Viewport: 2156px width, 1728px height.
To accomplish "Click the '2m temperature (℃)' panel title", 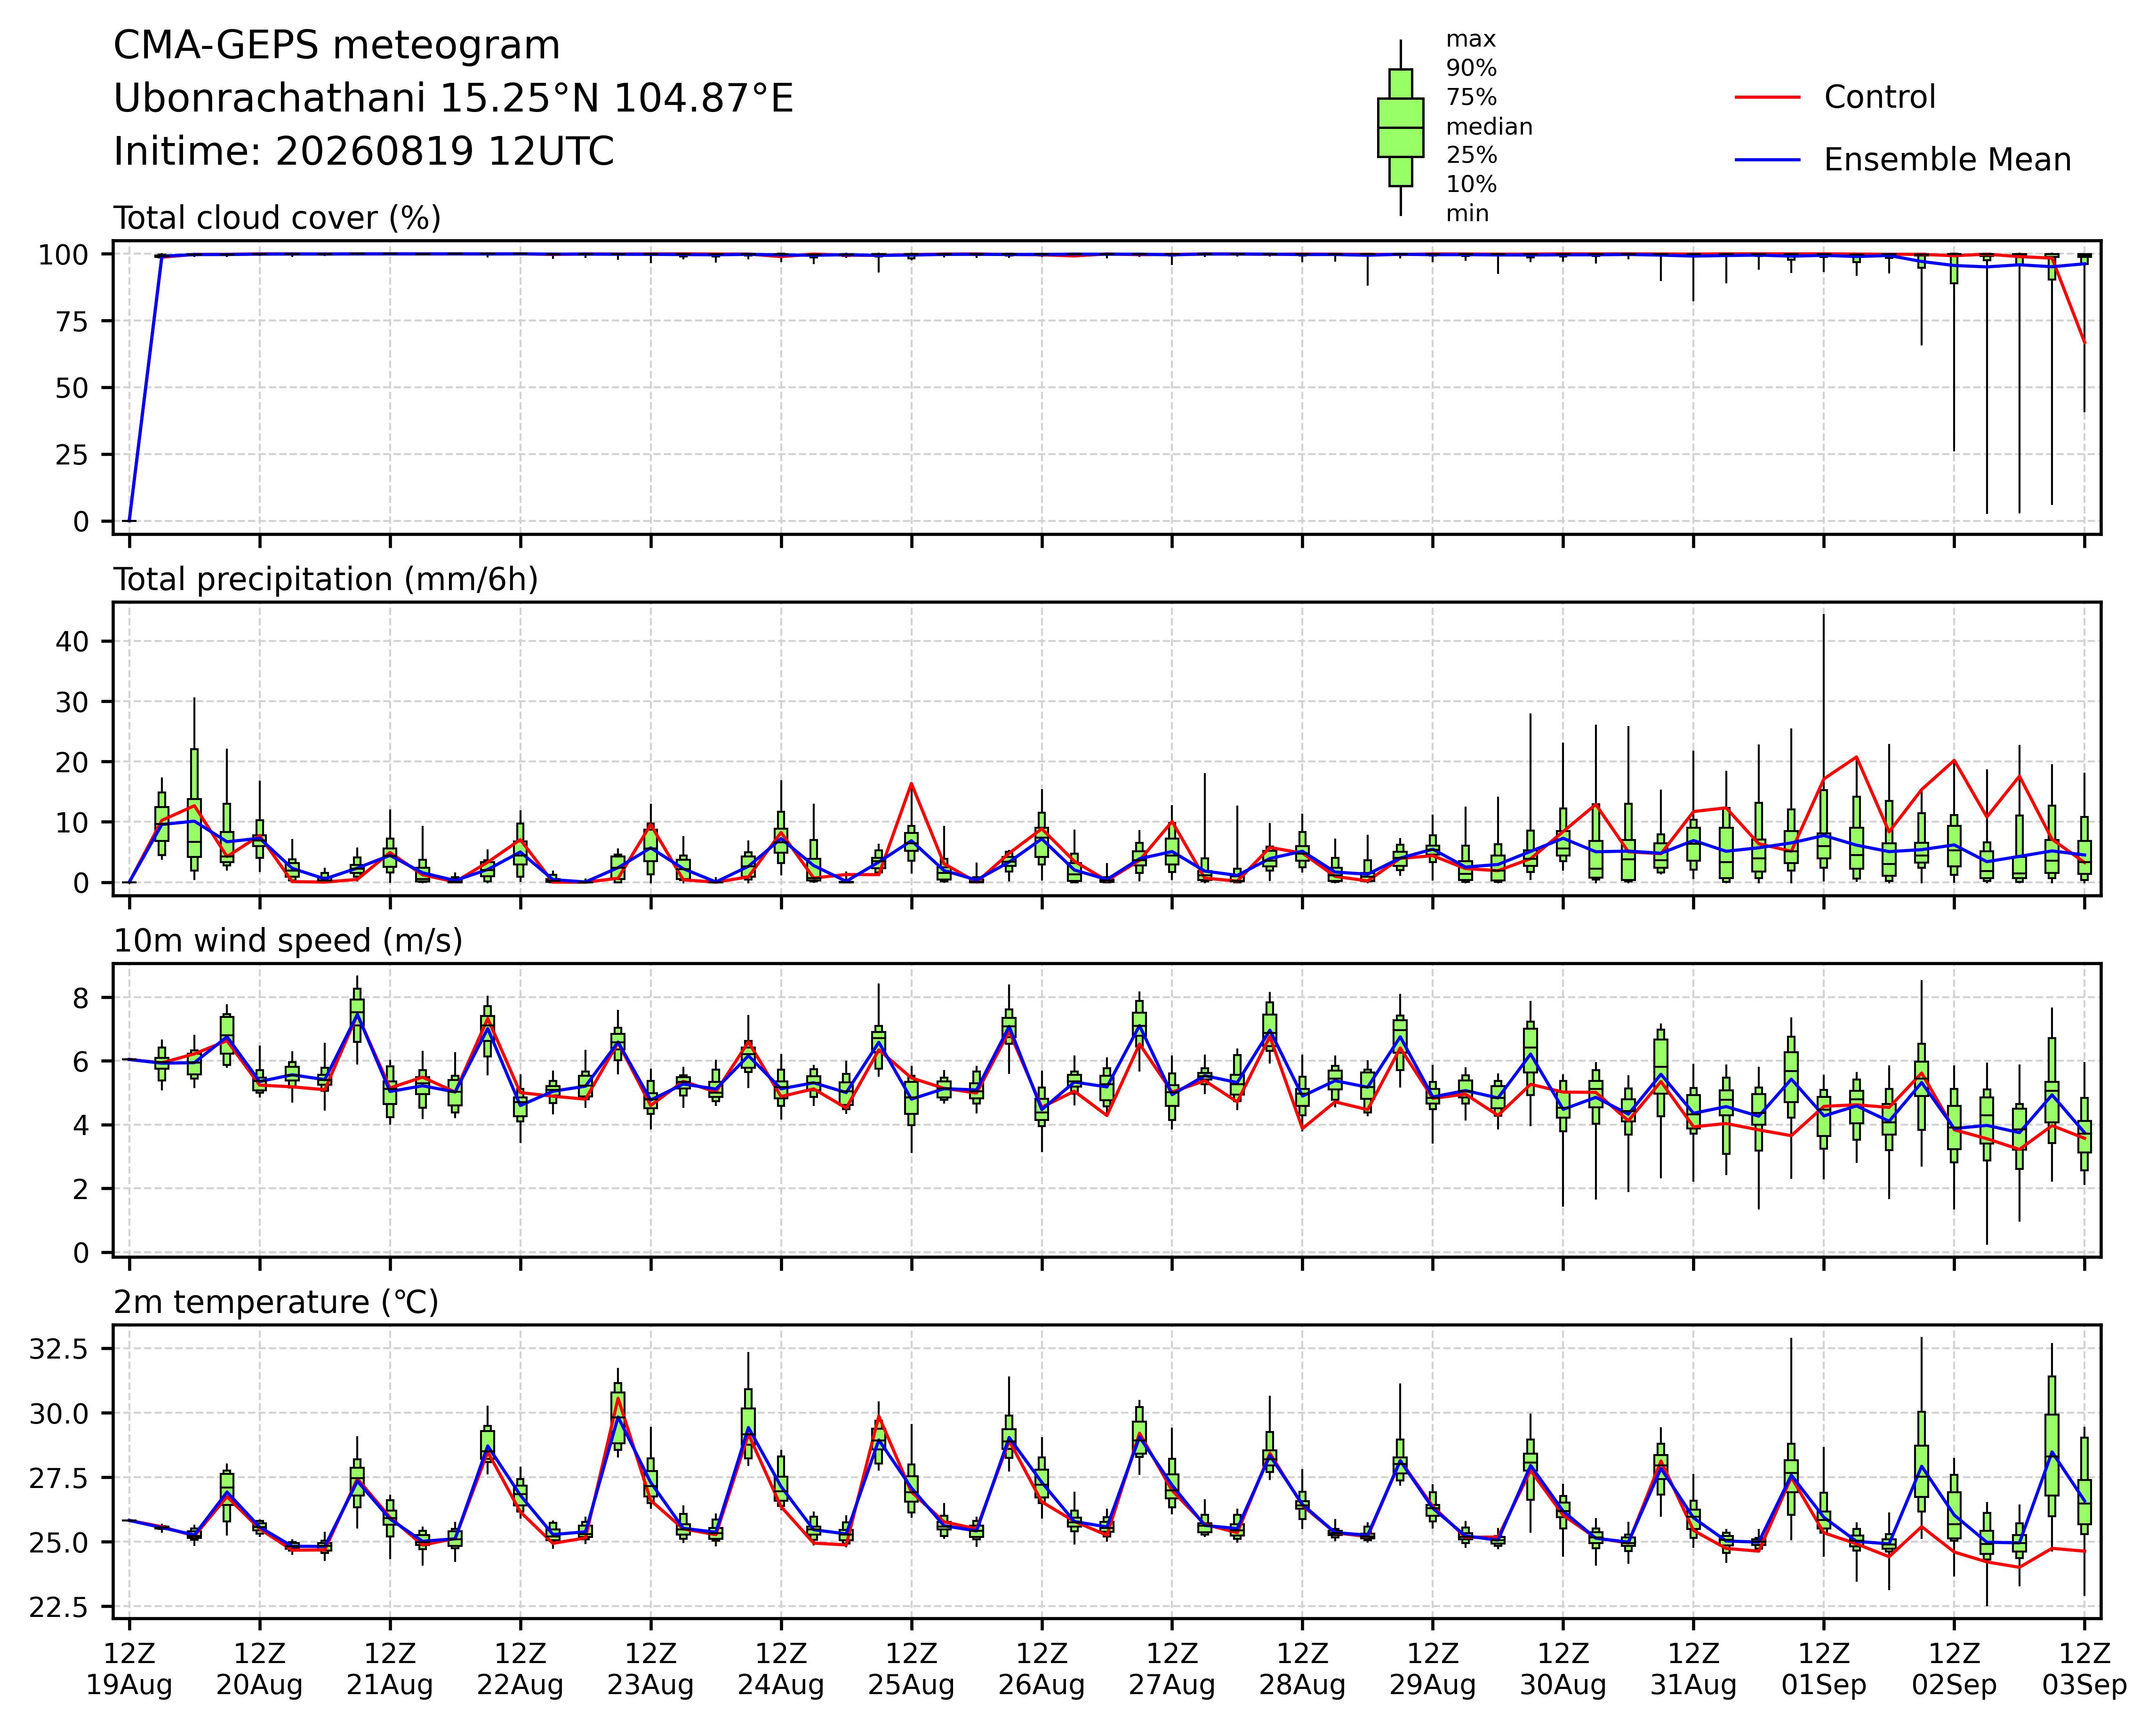I will [276, 1303].
